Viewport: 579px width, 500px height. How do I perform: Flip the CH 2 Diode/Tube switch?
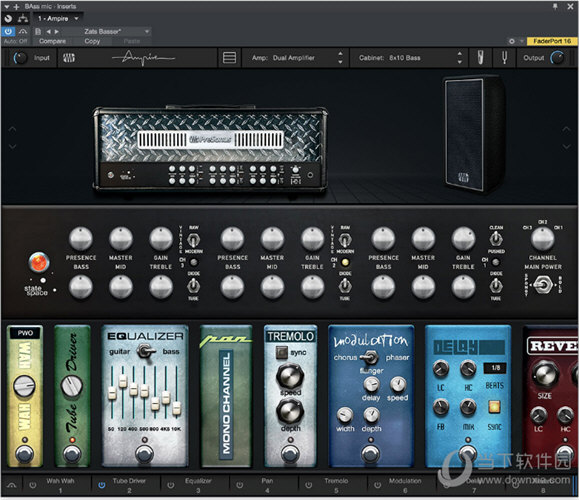(x=345, y=285)
